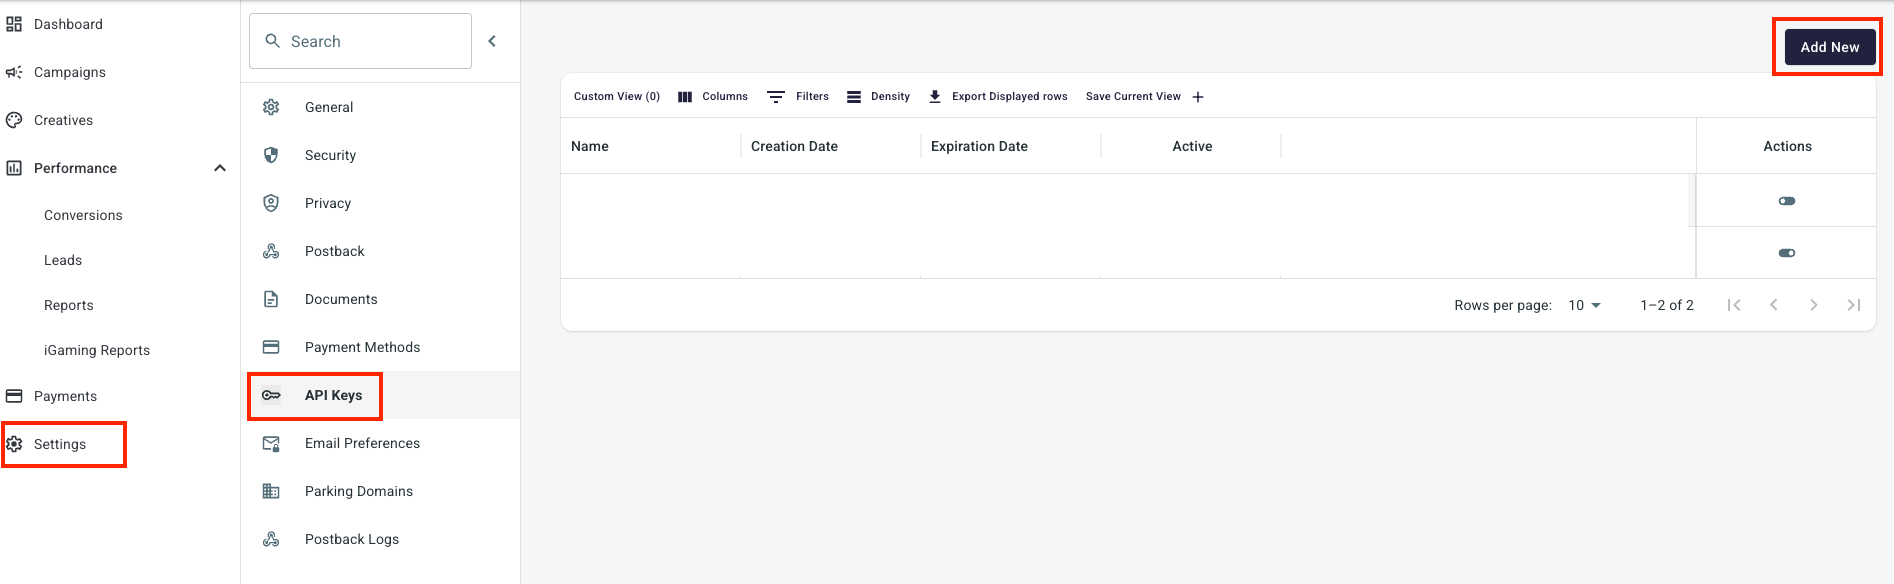
Task: Open Postback settings icon
Action: click(x=271, y=251)
